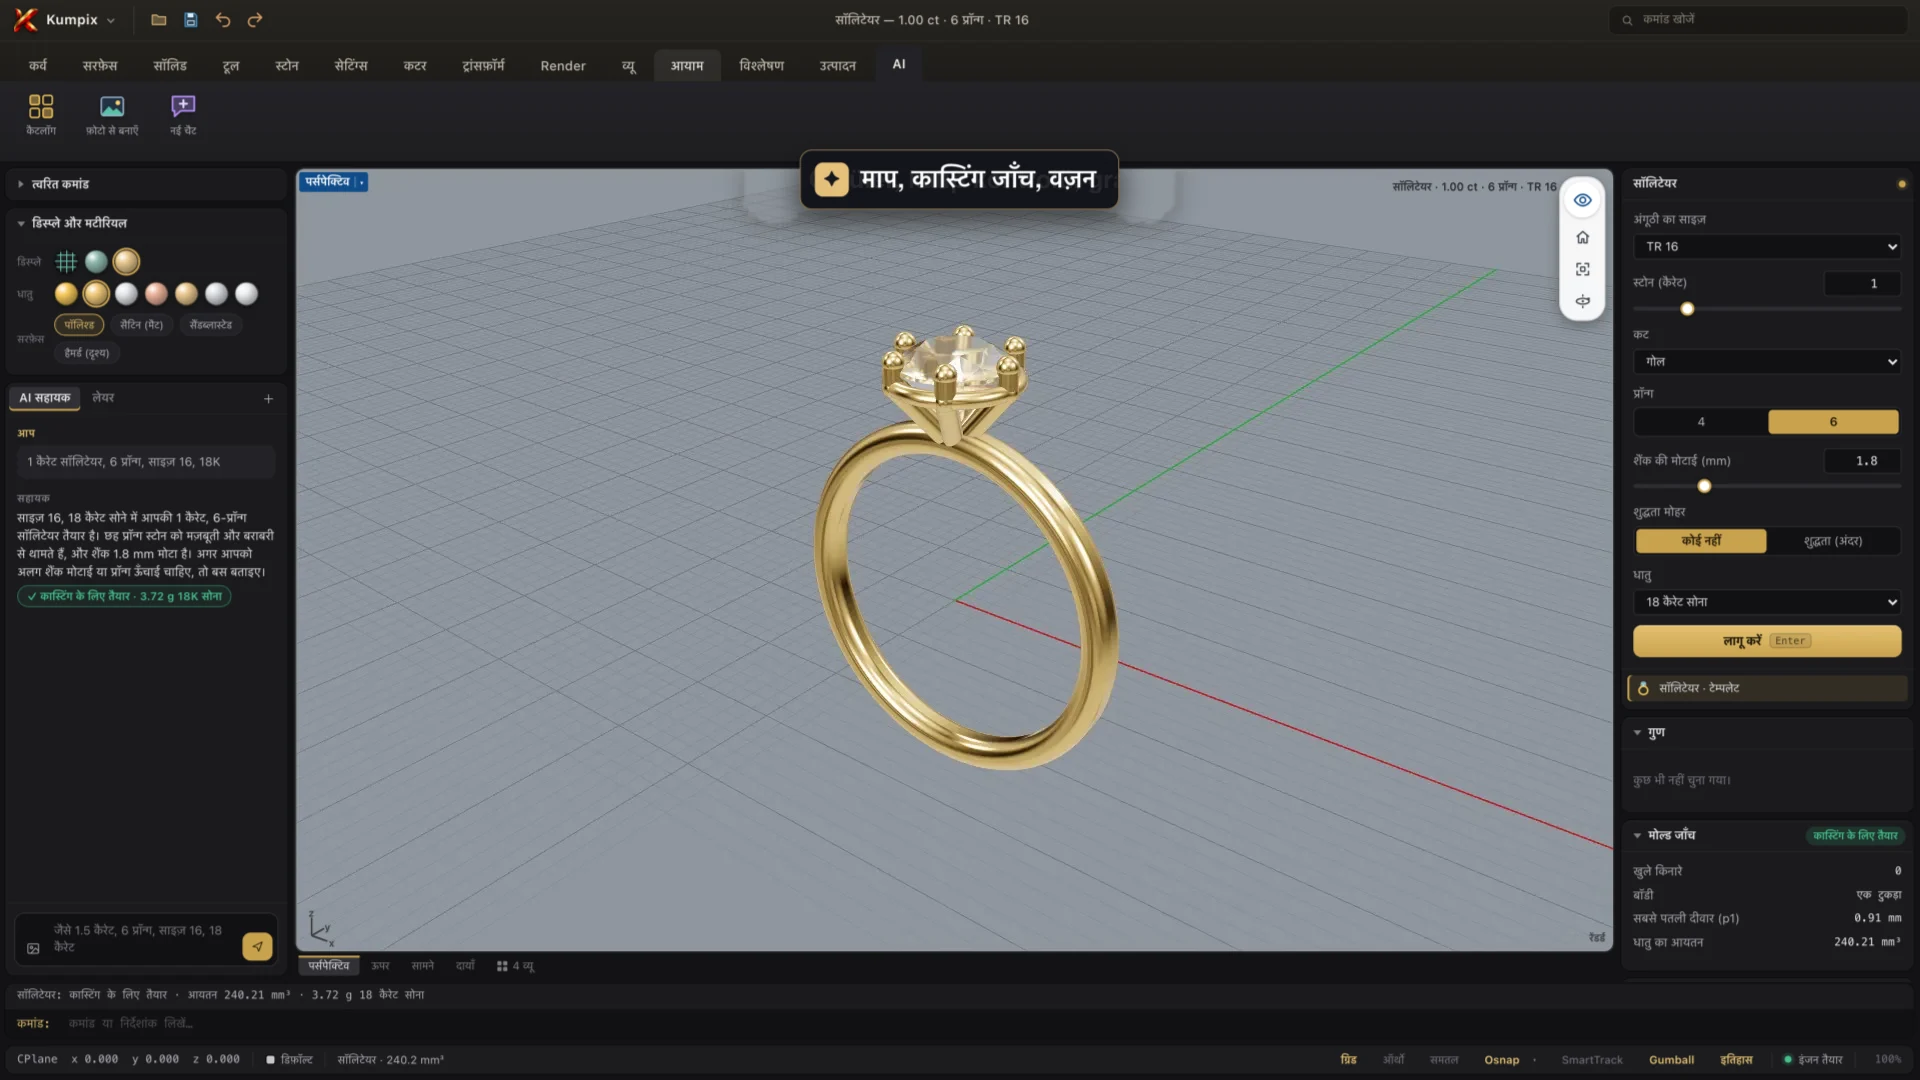1920x1080 pixels.
Task: Open the कैटलॉग catalog icon
Action: 41,114
